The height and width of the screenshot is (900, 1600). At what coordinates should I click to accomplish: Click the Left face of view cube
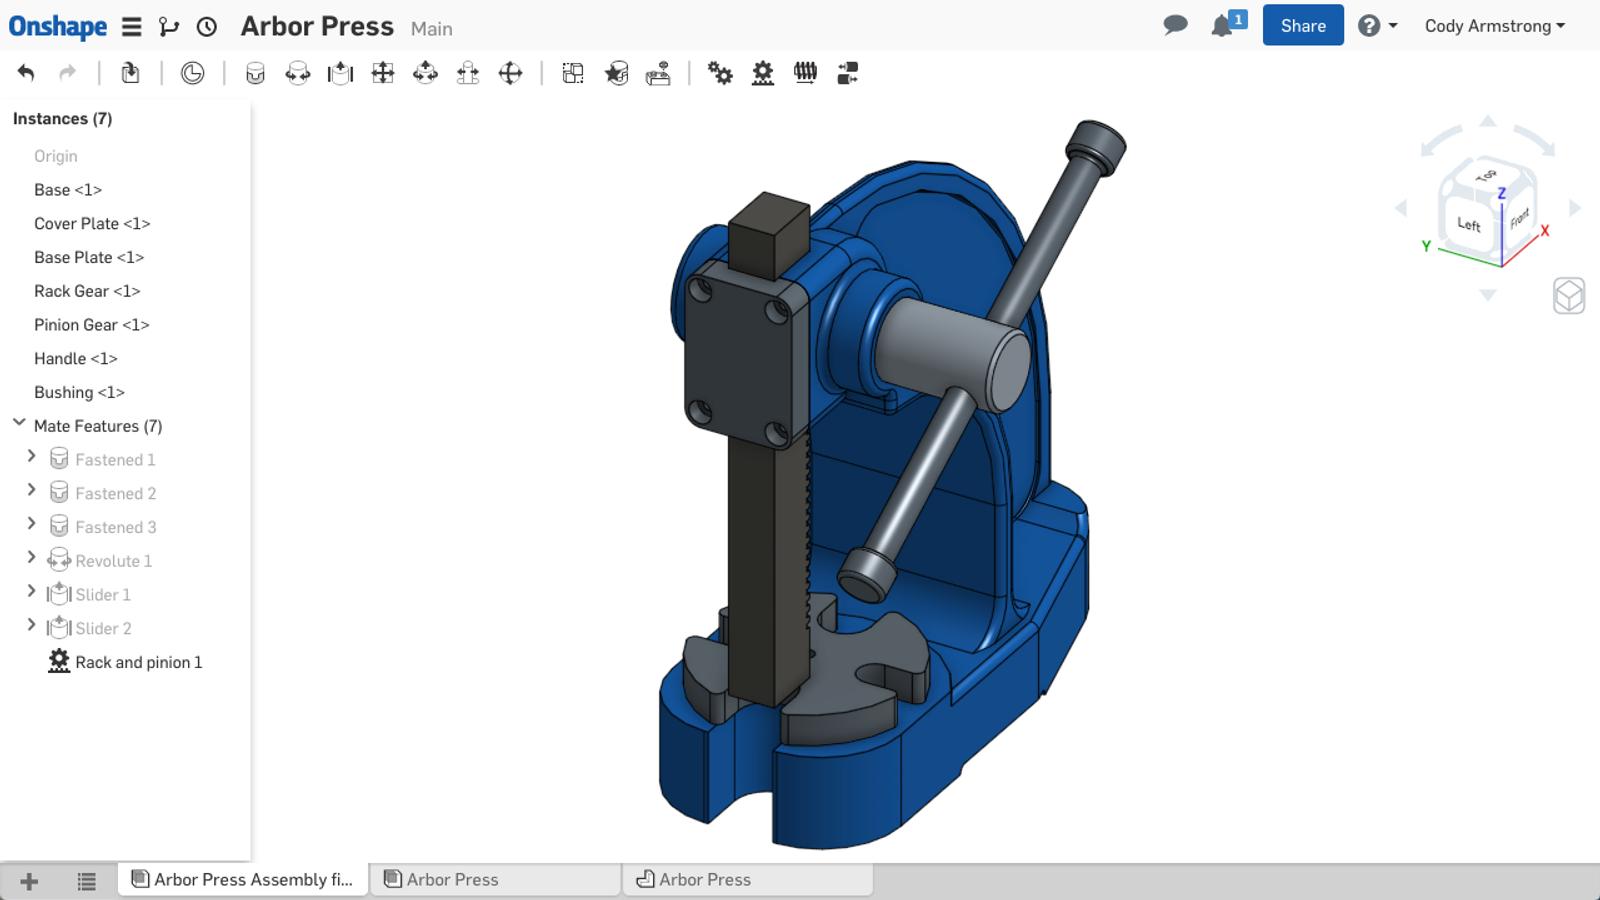pos(1468,224)
